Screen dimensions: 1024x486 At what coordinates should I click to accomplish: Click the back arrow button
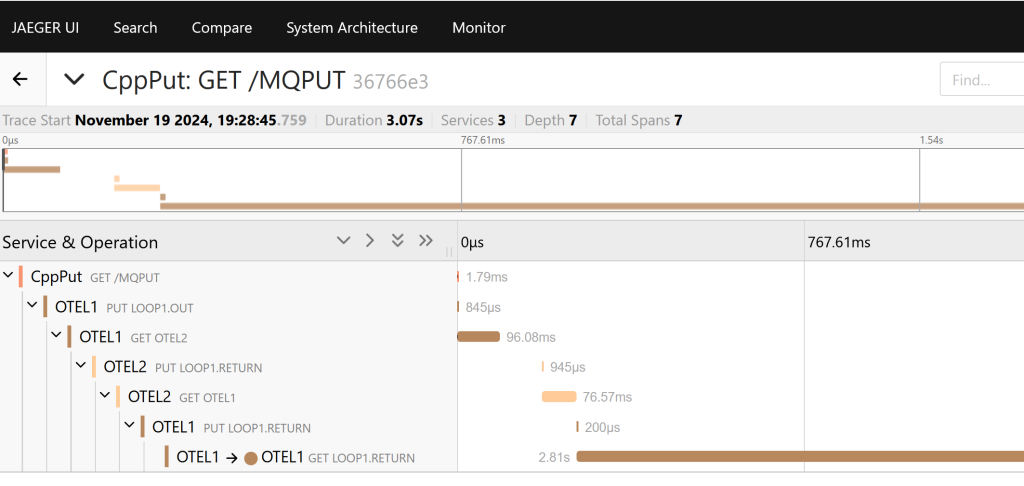[x=20, y=80]
